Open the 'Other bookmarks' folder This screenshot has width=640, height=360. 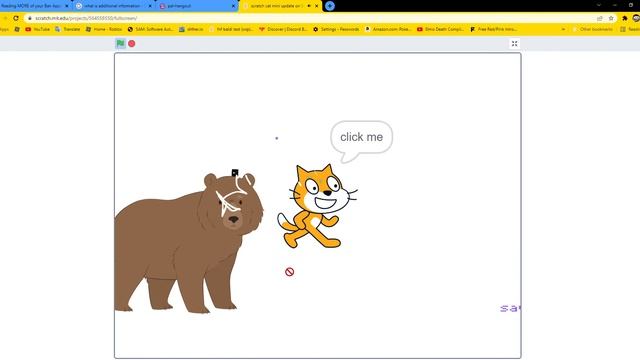click(x=593, y=29)
